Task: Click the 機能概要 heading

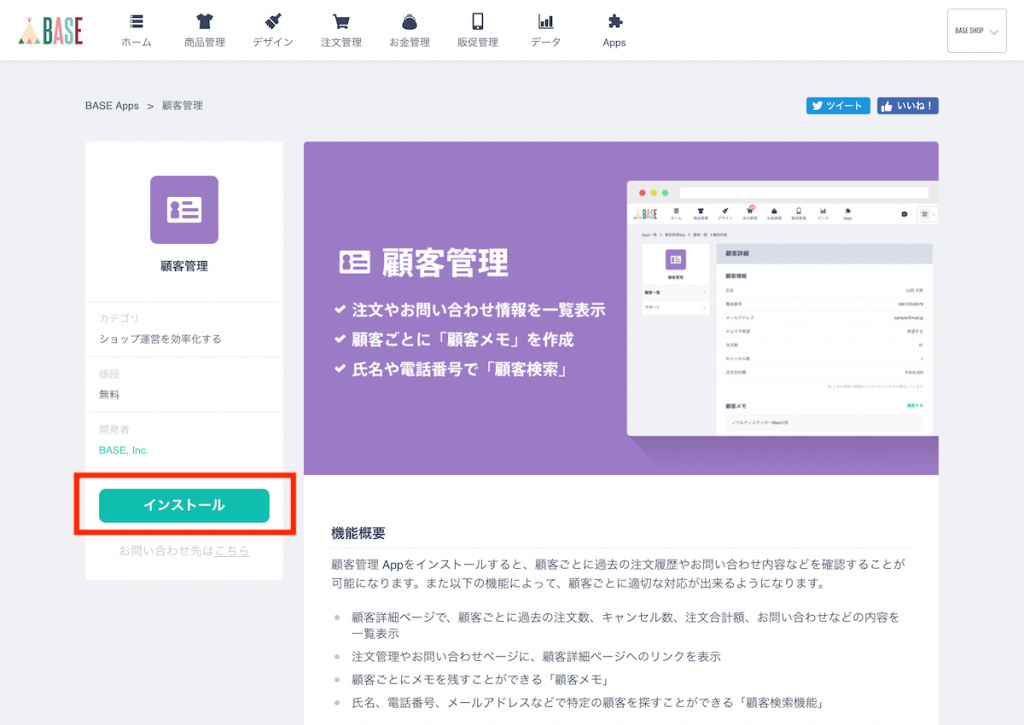Action: pyautogui.click(x=358, y=533)
